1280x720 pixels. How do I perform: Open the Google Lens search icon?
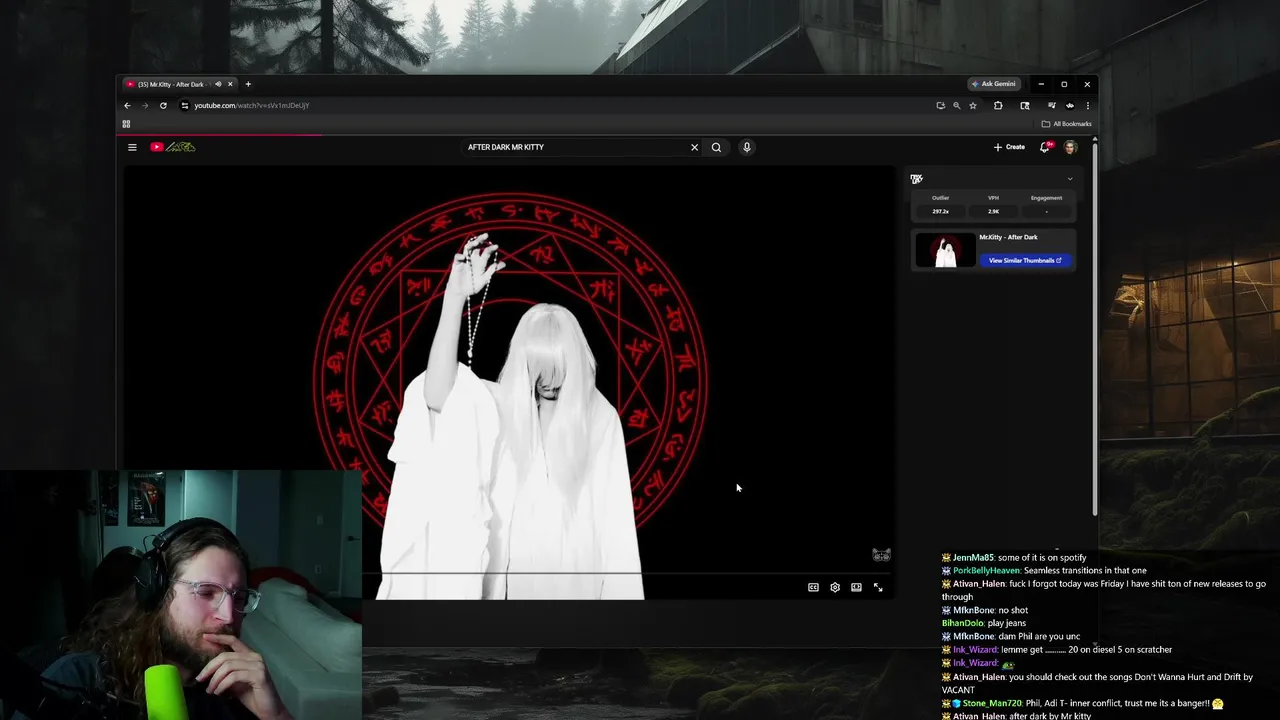click(x=1025, y=105)
